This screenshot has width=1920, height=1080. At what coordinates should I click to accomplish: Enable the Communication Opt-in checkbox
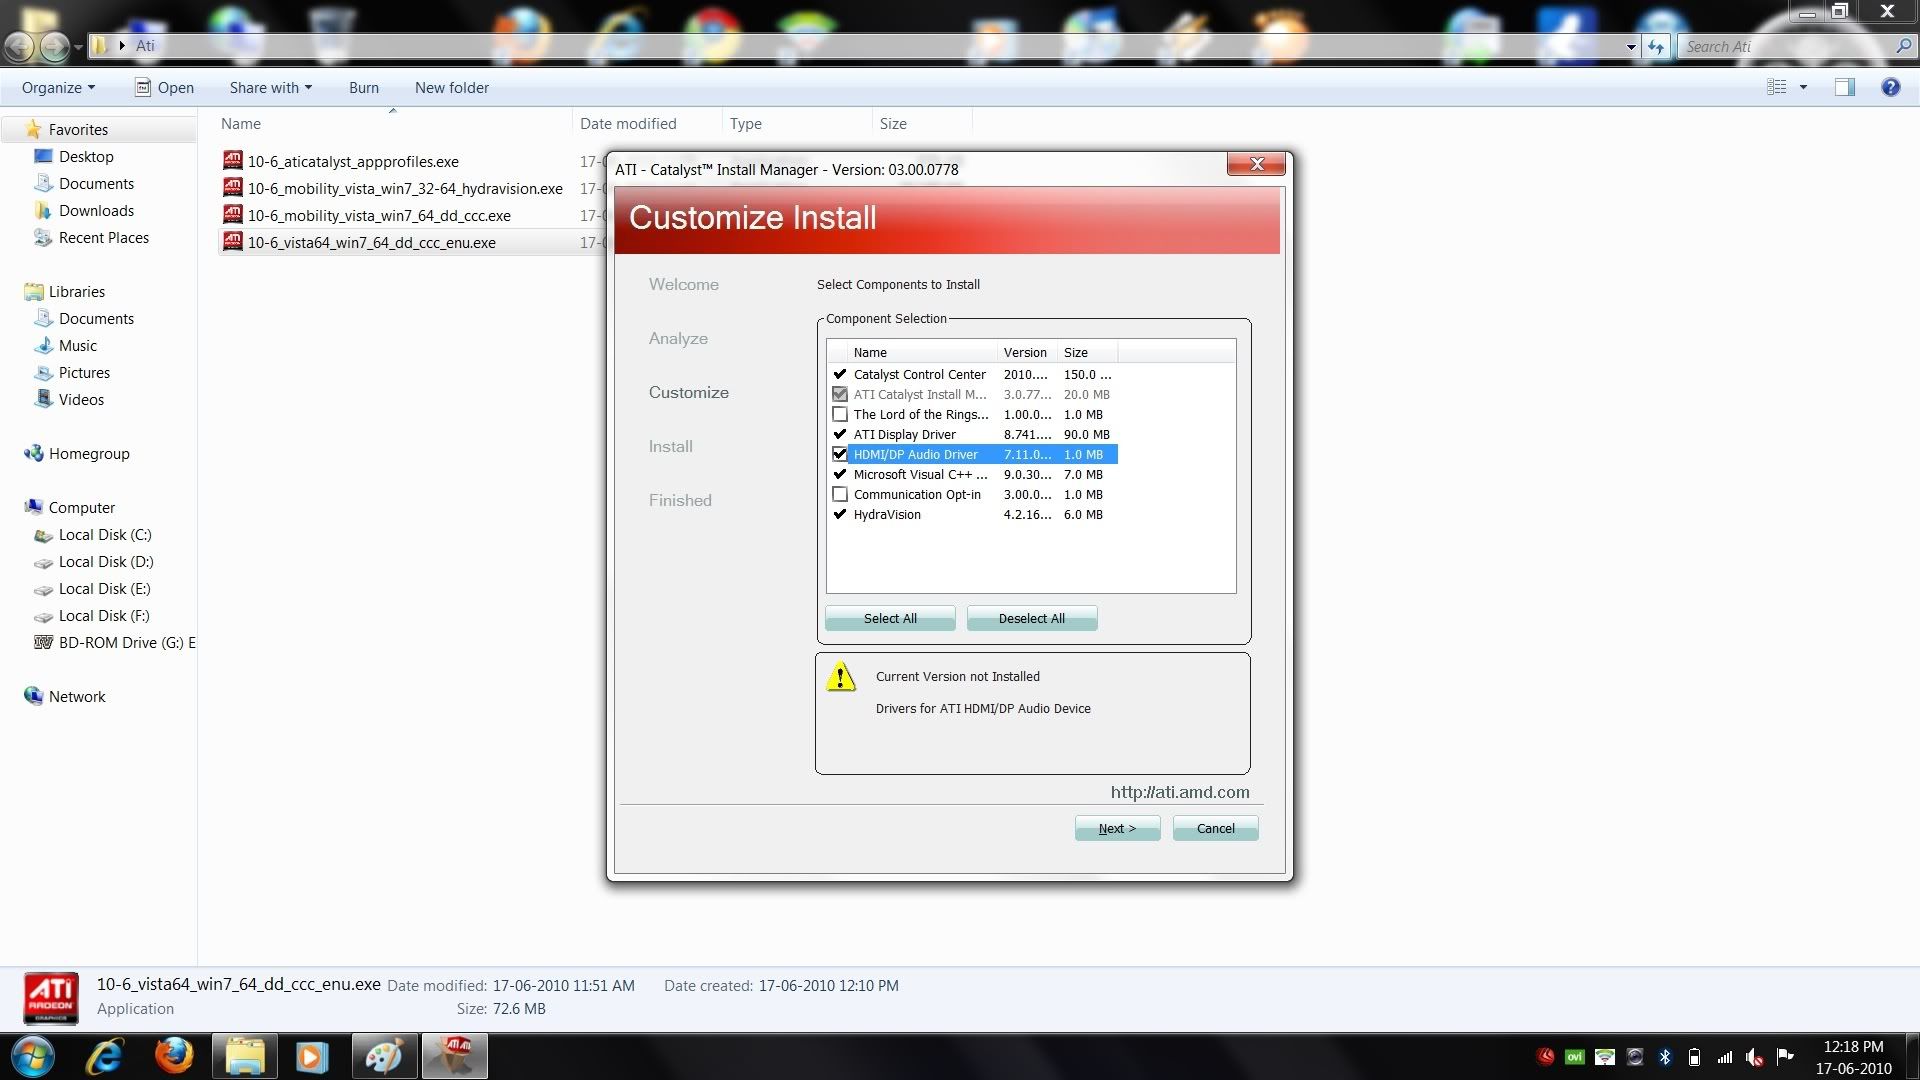(840, 493)
